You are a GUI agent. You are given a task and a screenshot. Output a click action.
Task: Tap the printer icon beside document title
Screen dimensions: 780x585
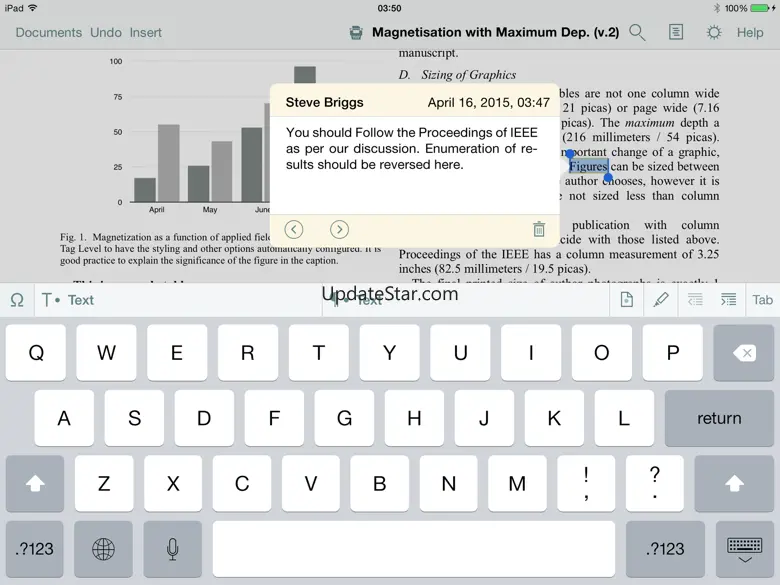coord(356,33)
